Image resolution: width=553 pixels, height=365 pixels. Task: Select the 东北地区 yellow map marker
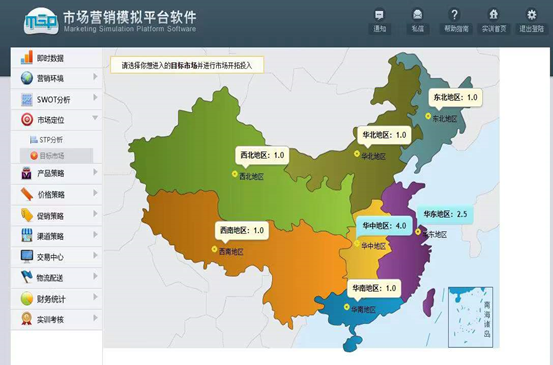pos(428,116)
